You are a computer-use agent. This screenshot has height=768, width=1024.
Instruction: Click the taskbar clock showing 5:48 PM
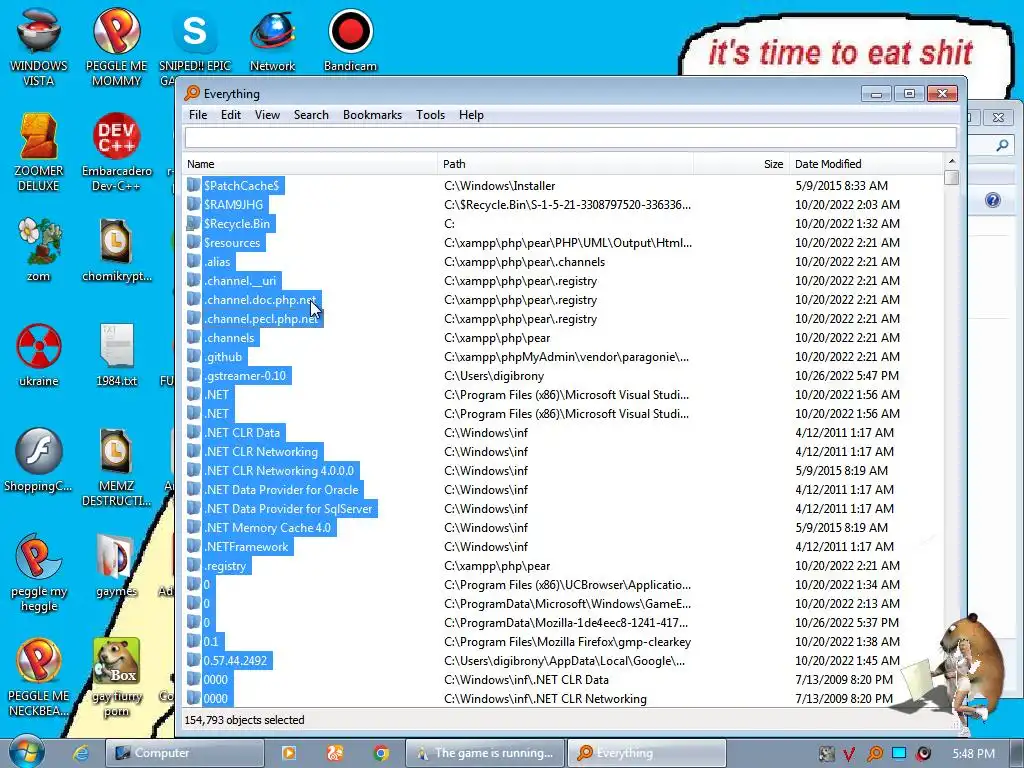coord(973,754)
